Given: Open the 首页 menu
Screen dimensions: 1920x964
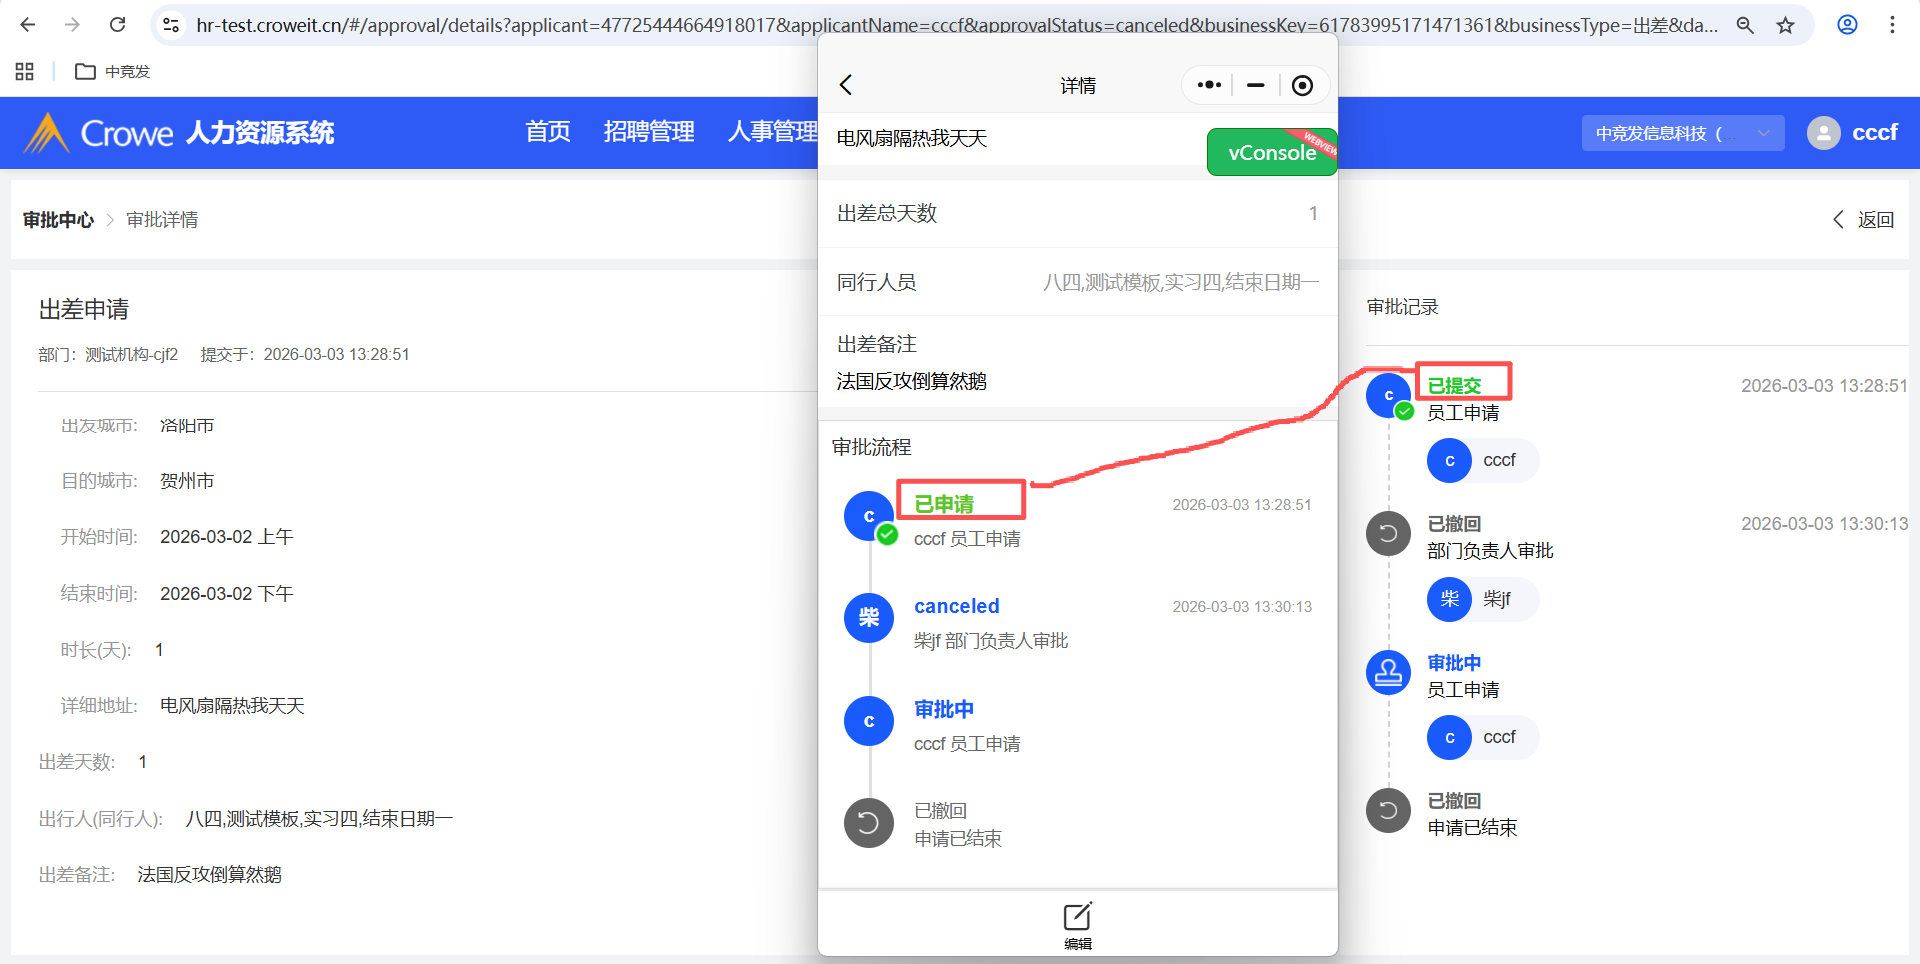Looking at the screenshot, I should click(548, 132).
